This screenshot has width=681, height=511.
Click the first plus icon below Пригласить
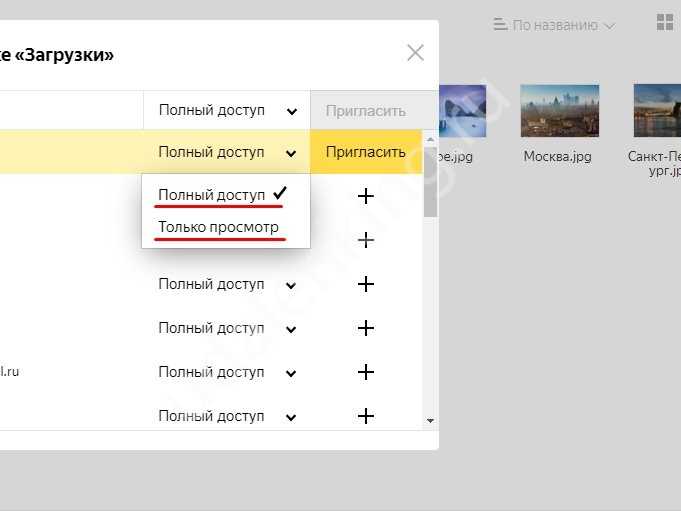[x=366, y=196]
